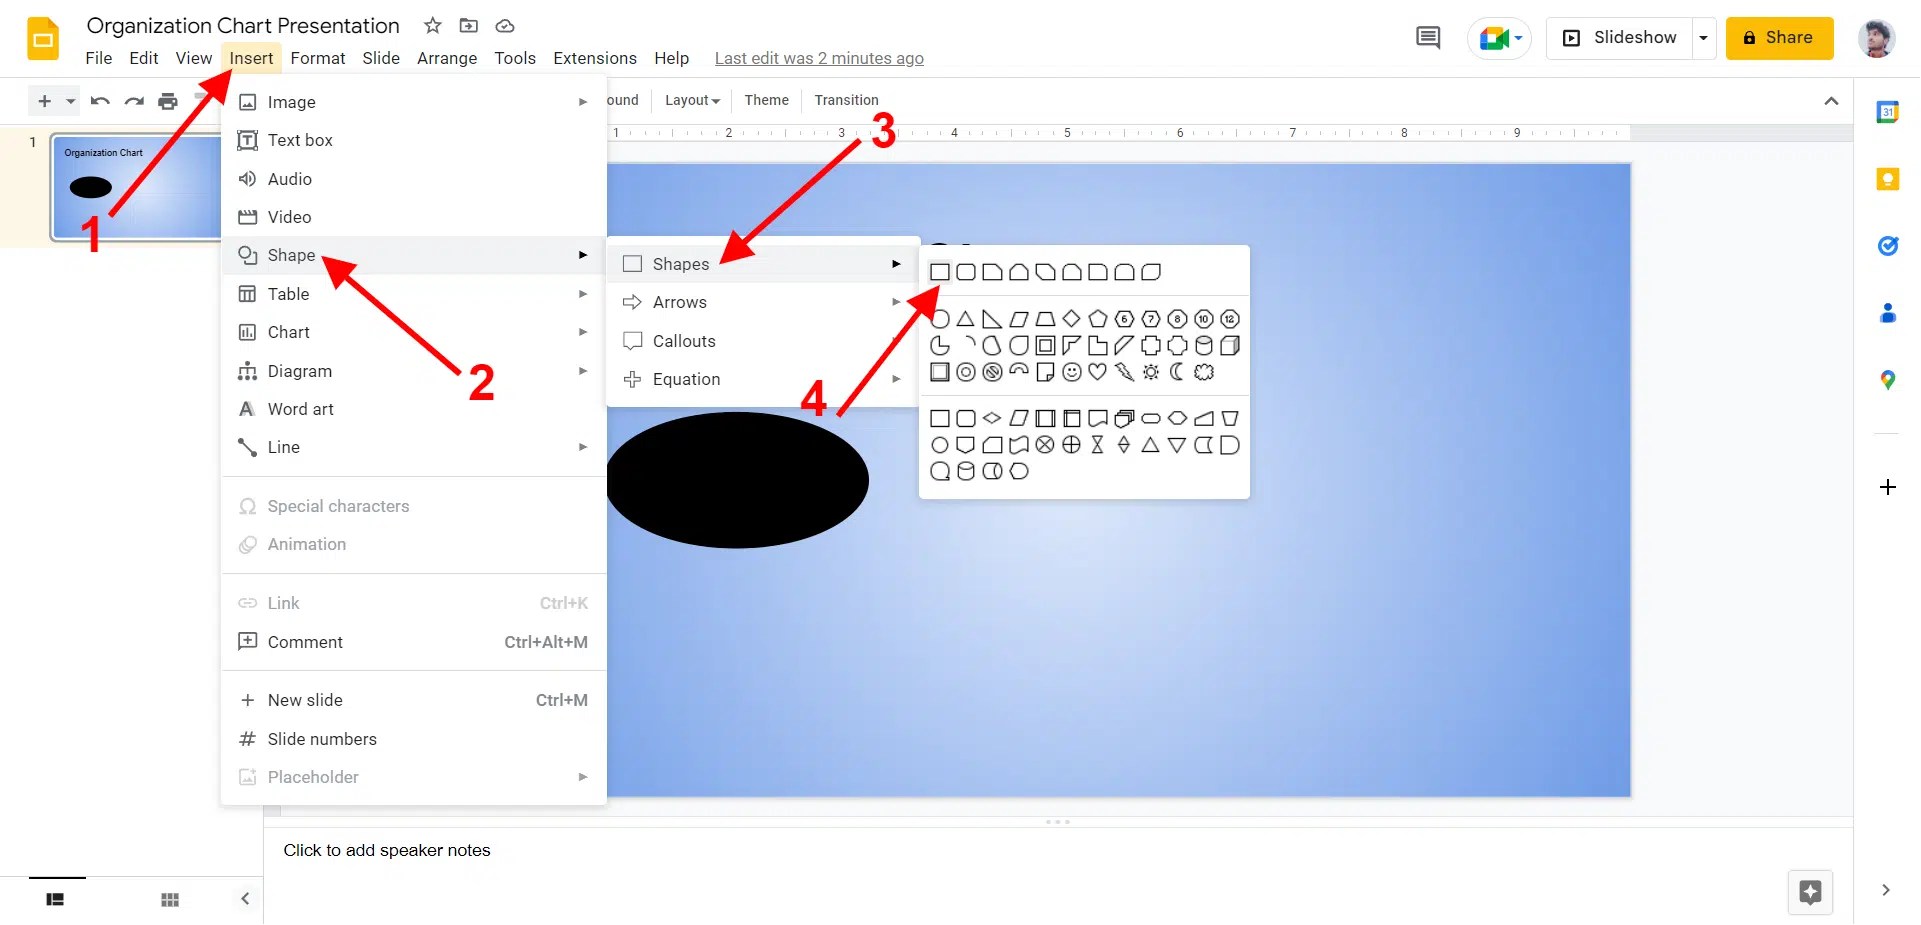Switch to grid view at bottom left
This screenshot has width=1921, height=925.
(x=170, y=899)
